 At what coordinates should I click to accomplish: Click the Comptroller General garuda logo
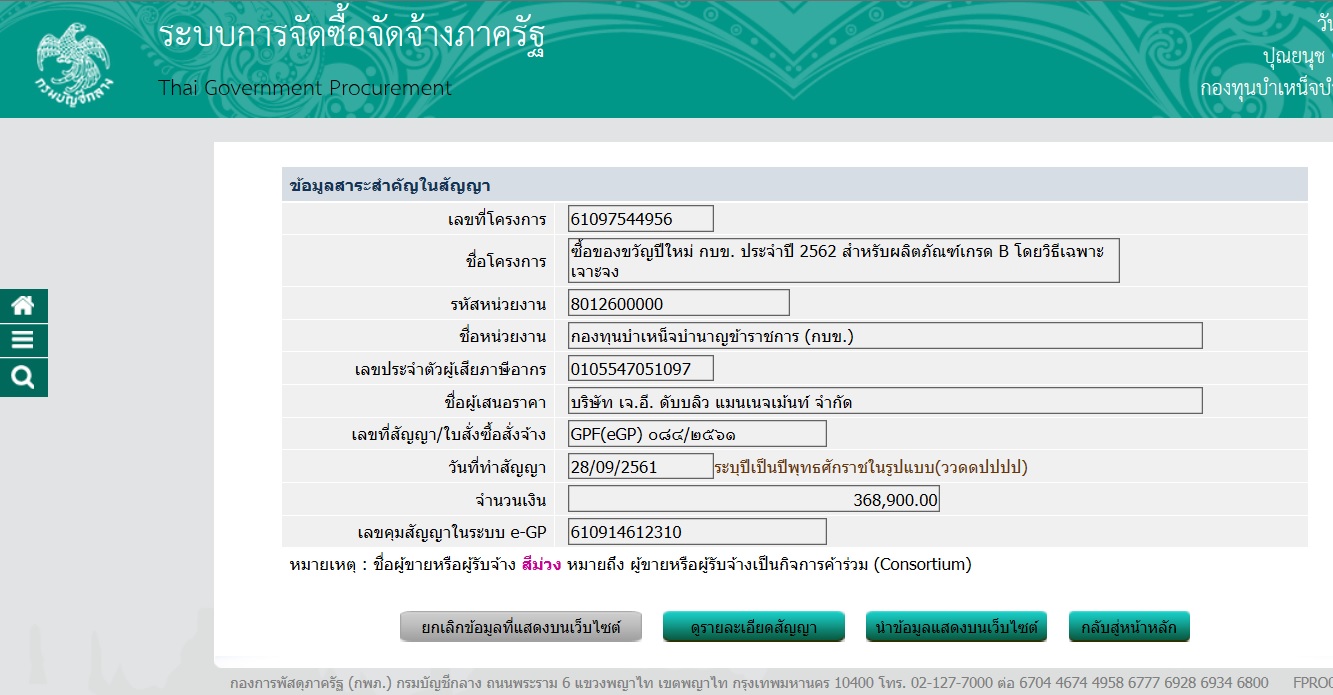[x=74, y=63]
